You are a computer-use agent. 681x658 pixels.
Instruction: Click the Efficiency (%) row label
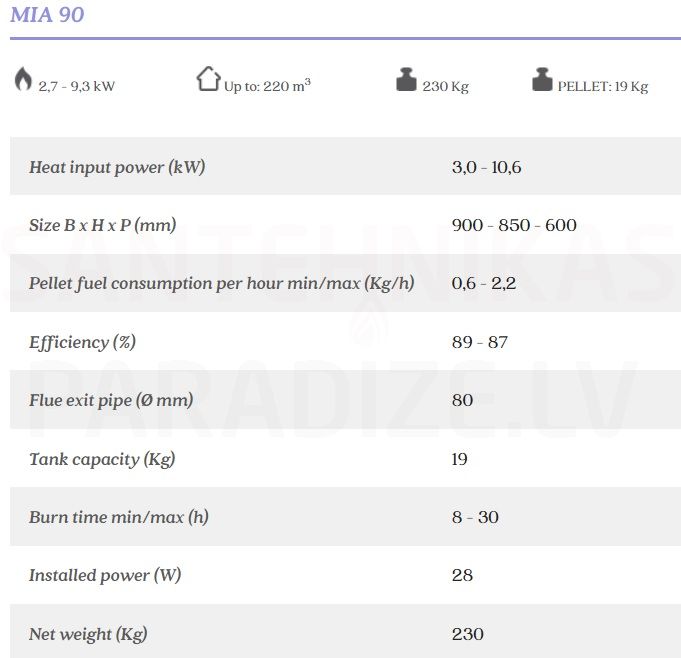(83, 342)
